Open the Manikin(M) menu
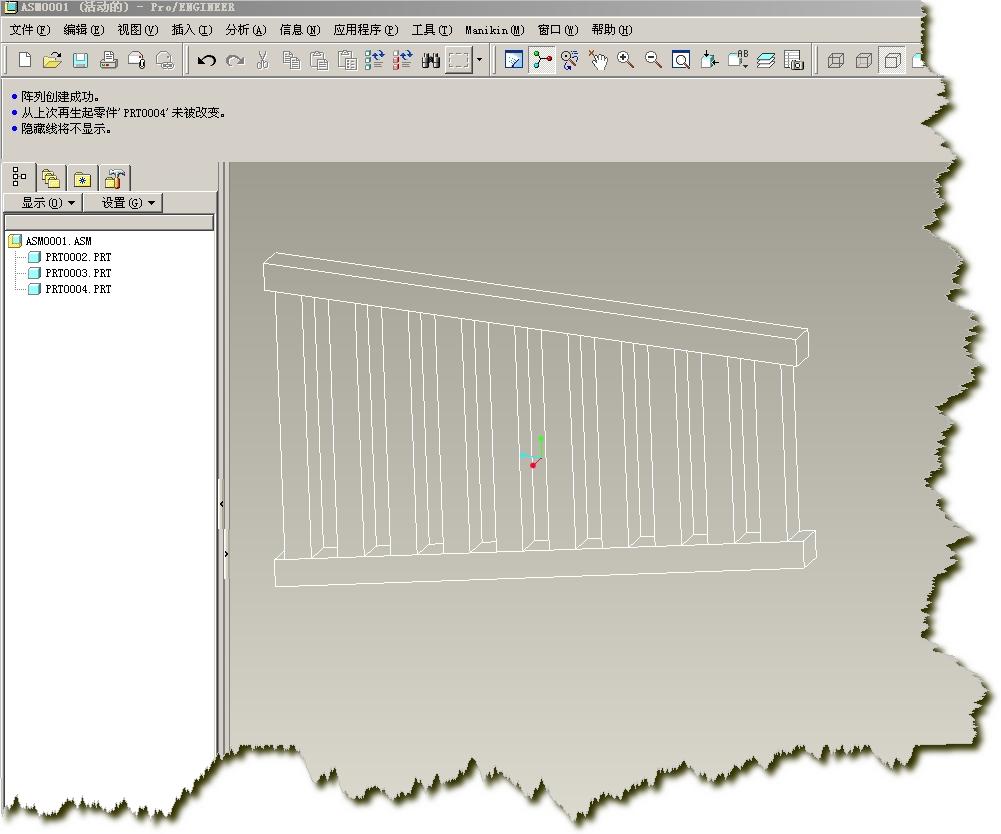 pyautogui.click(x=495, y=30)
